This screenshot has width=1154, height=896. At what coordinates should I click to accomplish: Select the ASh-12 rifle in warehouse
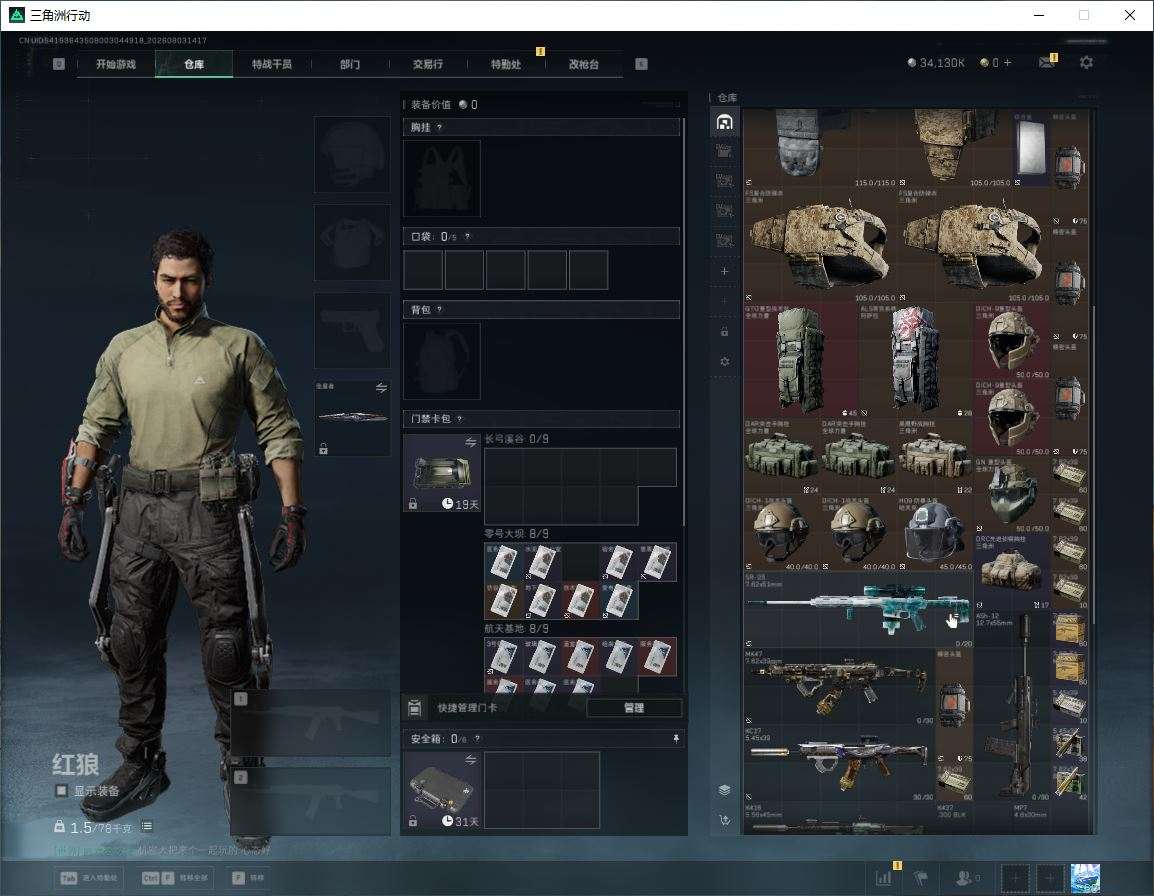pos(1012,706)
